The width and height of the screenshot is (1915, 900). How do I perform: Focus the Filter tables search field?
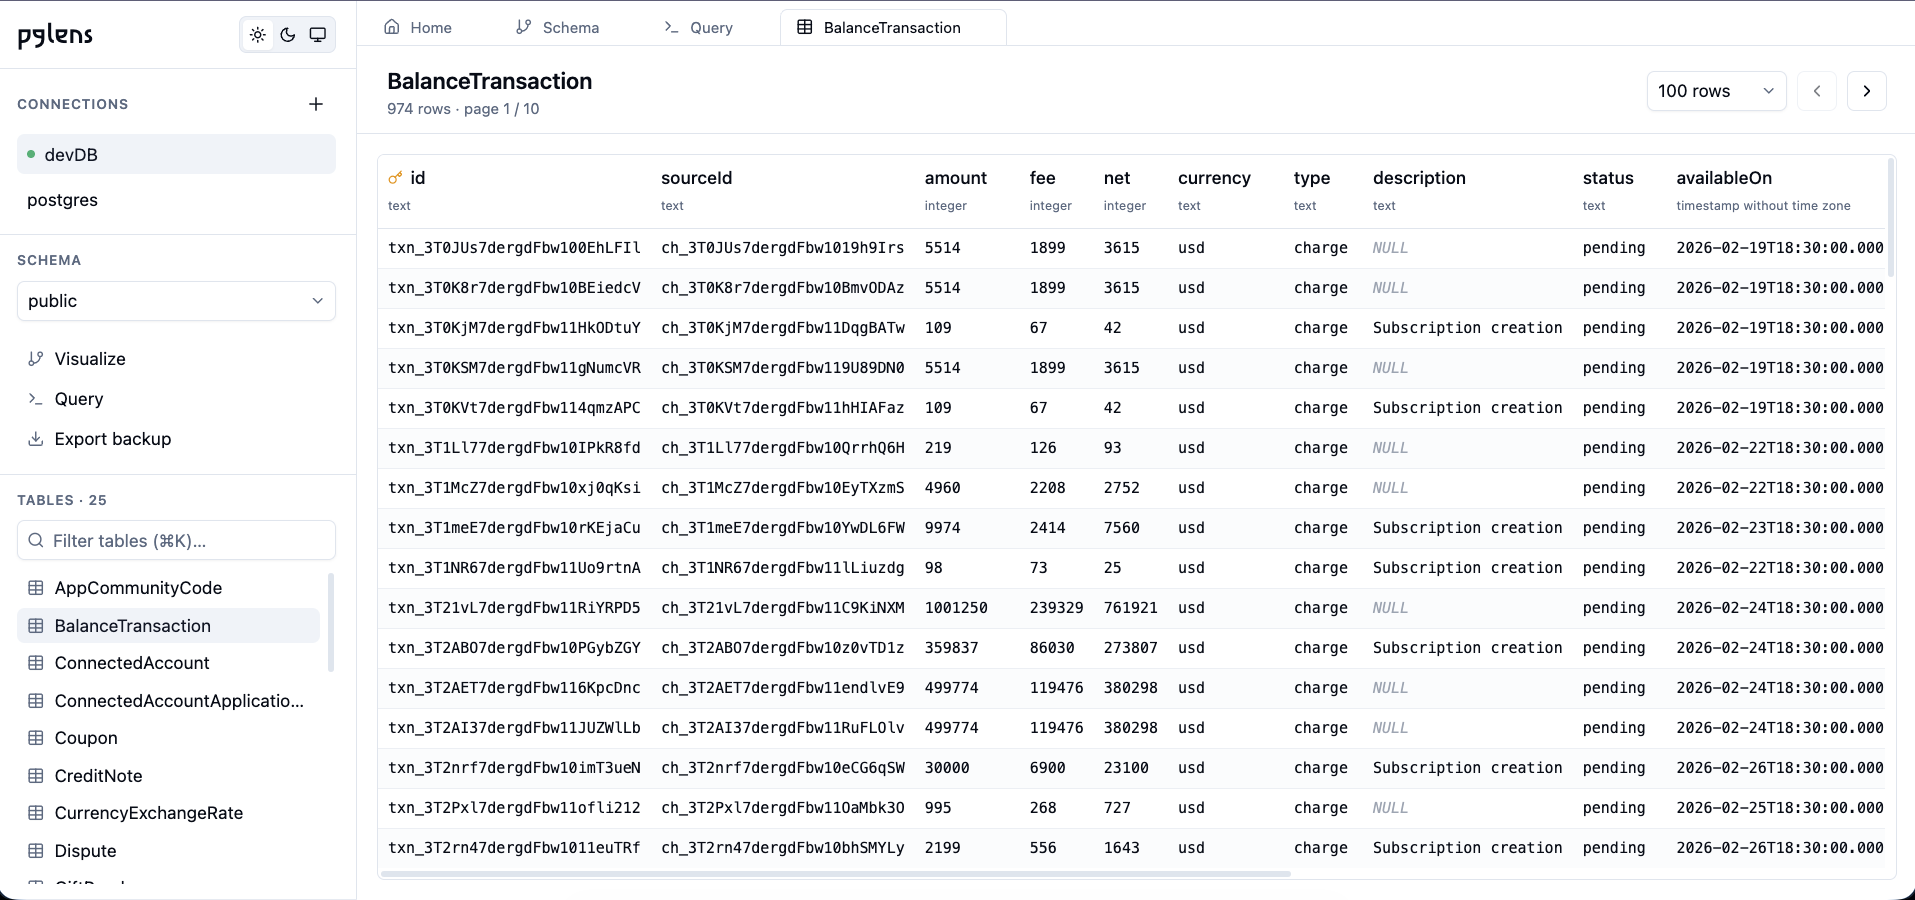176,541
